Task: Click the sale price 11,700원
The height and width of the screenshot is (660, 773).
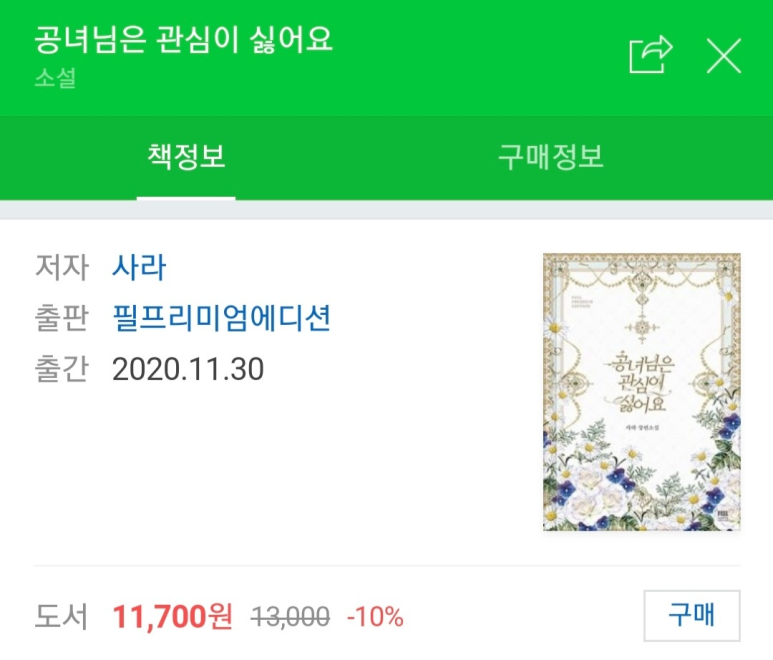Action: [172, 617]
